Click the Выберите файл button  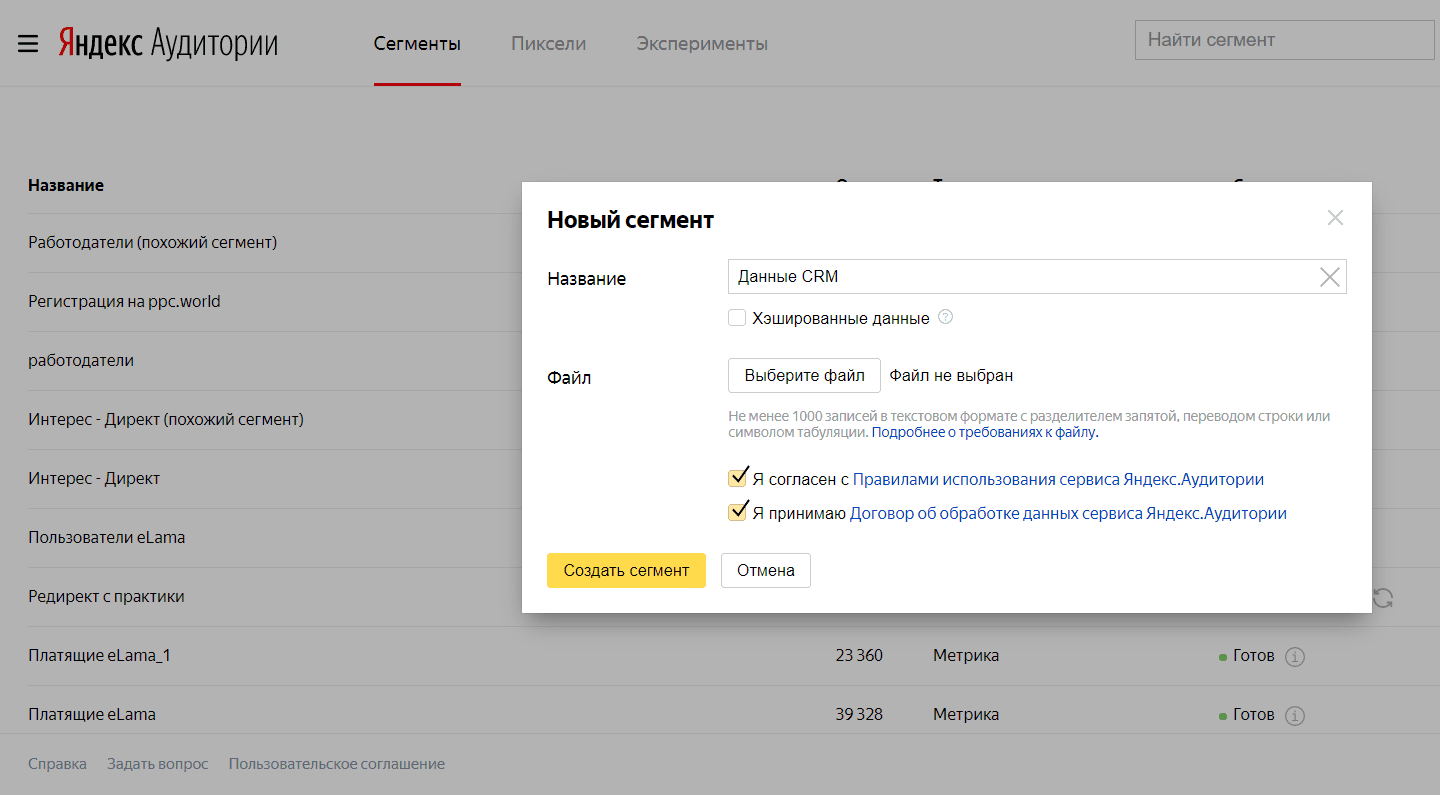point(804,376)
